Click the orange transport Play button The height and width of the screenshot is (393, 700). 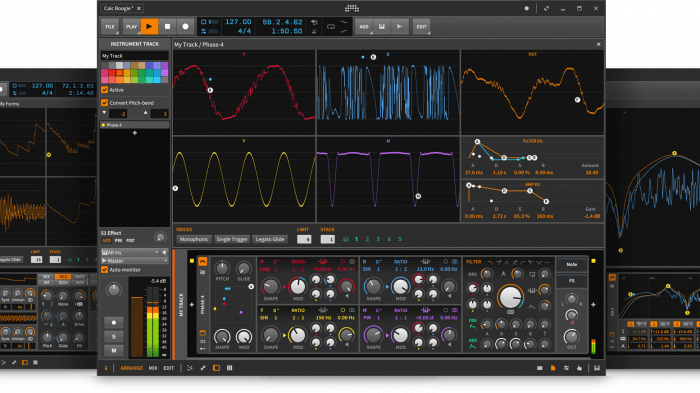pyautogui.click(x=149, y=26)
